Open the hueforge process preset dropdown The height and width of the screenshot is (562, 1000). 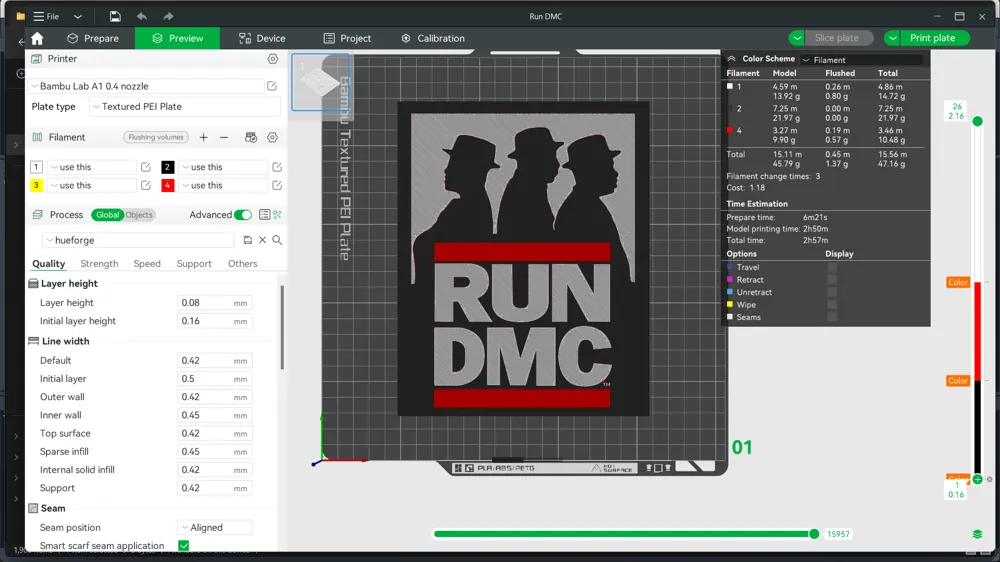(139, 240)
